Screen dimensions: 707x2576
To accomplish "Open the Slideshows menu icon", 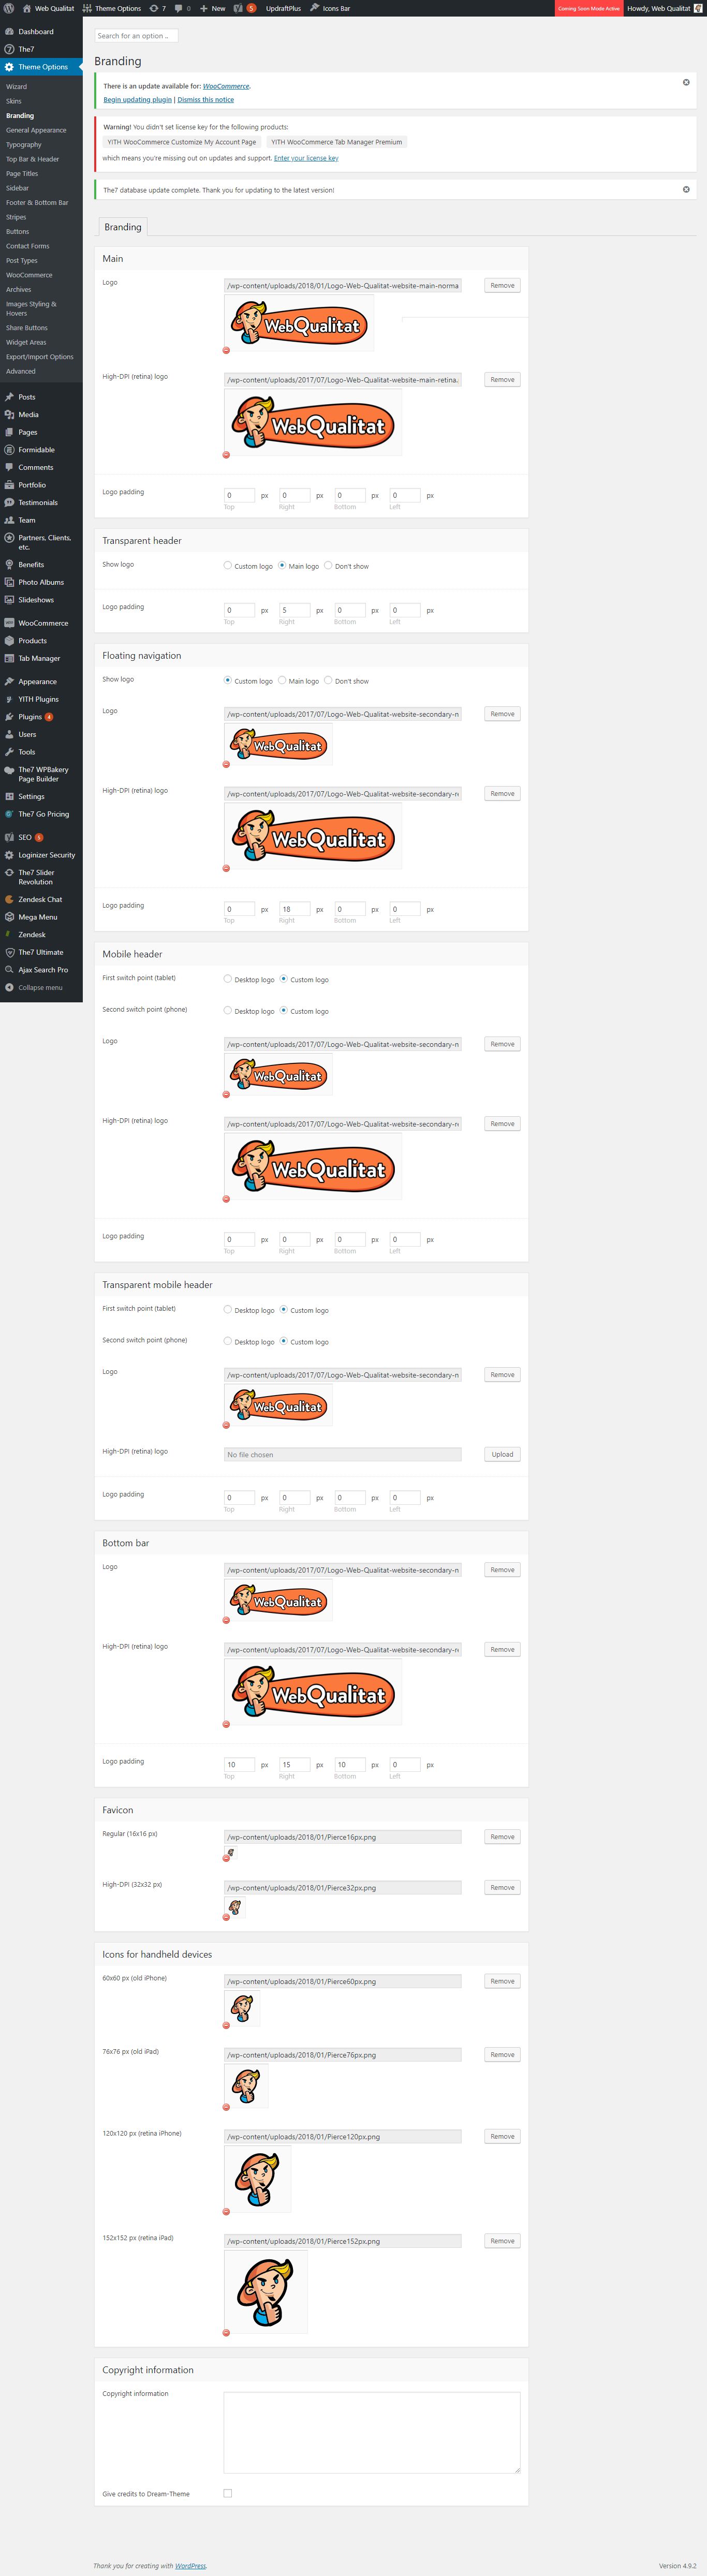I will coord(9,600).
